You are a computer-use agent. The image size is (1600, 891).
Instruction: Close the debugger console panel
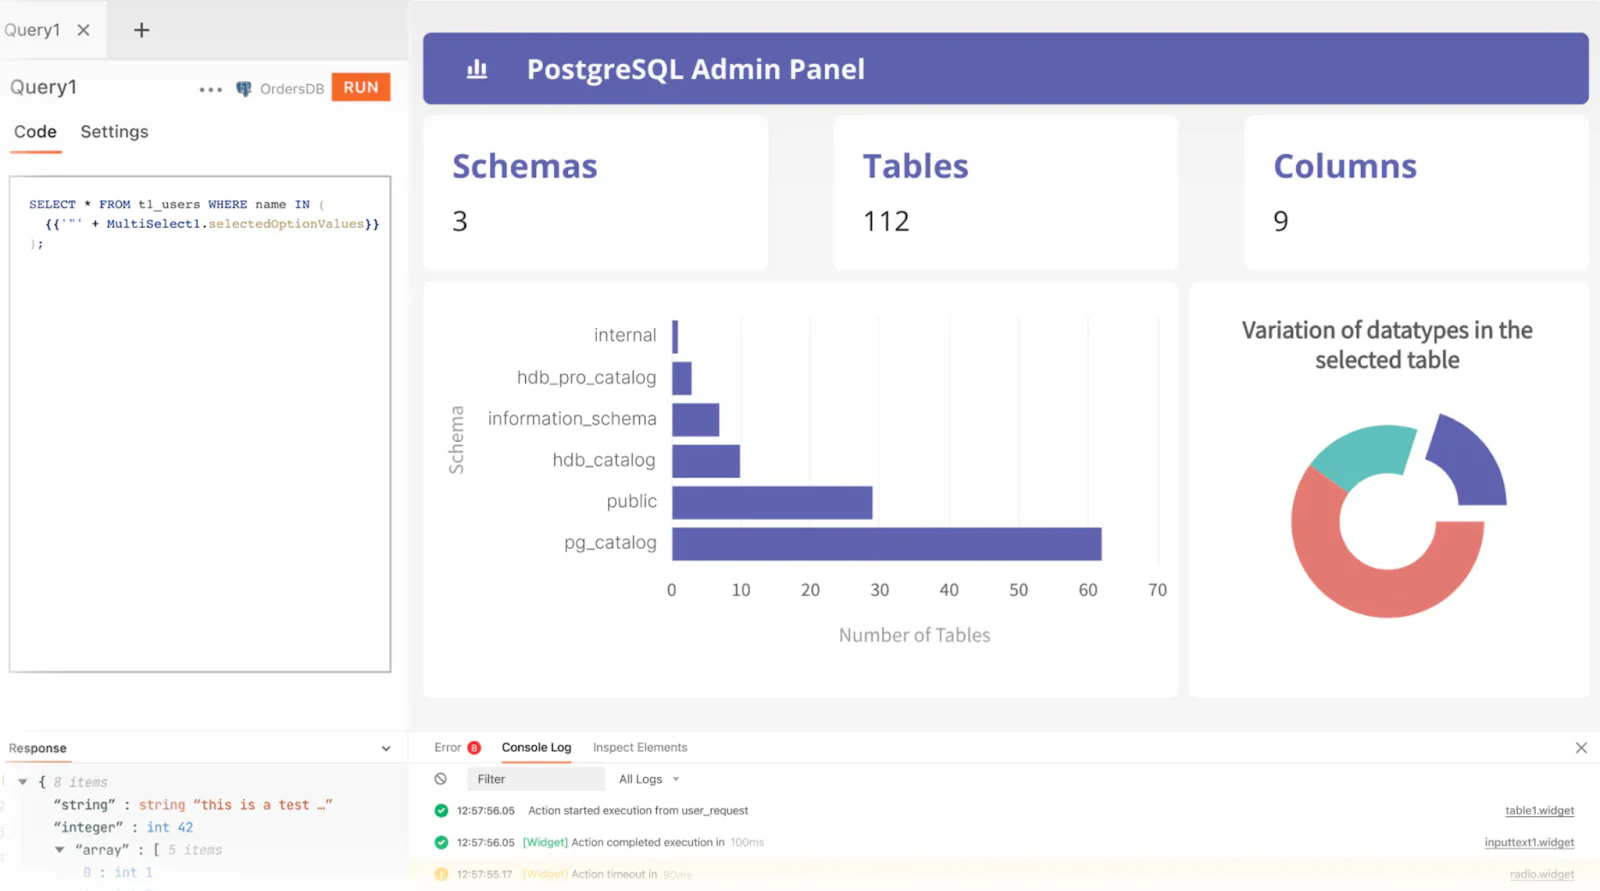(1581, 748)
